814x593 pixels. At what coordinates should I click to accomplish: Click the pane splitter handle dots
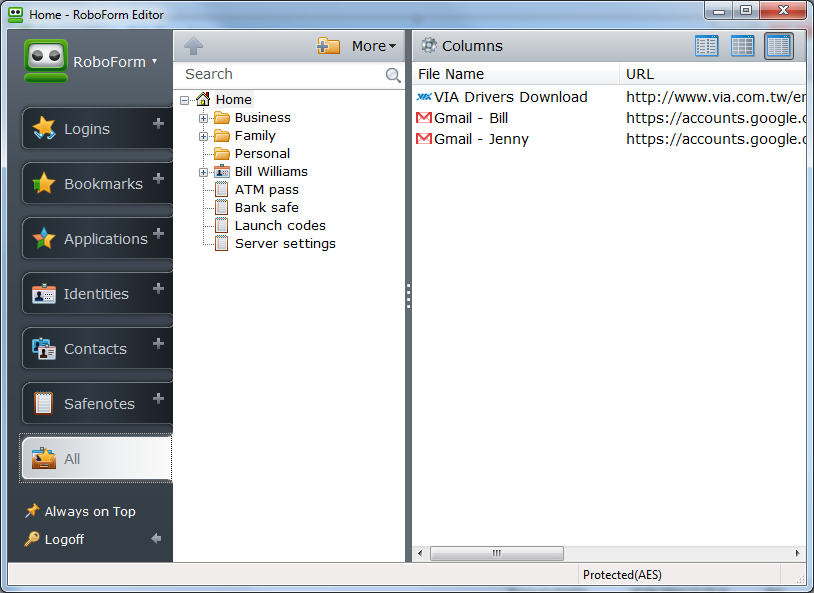(x=409, y=296)
